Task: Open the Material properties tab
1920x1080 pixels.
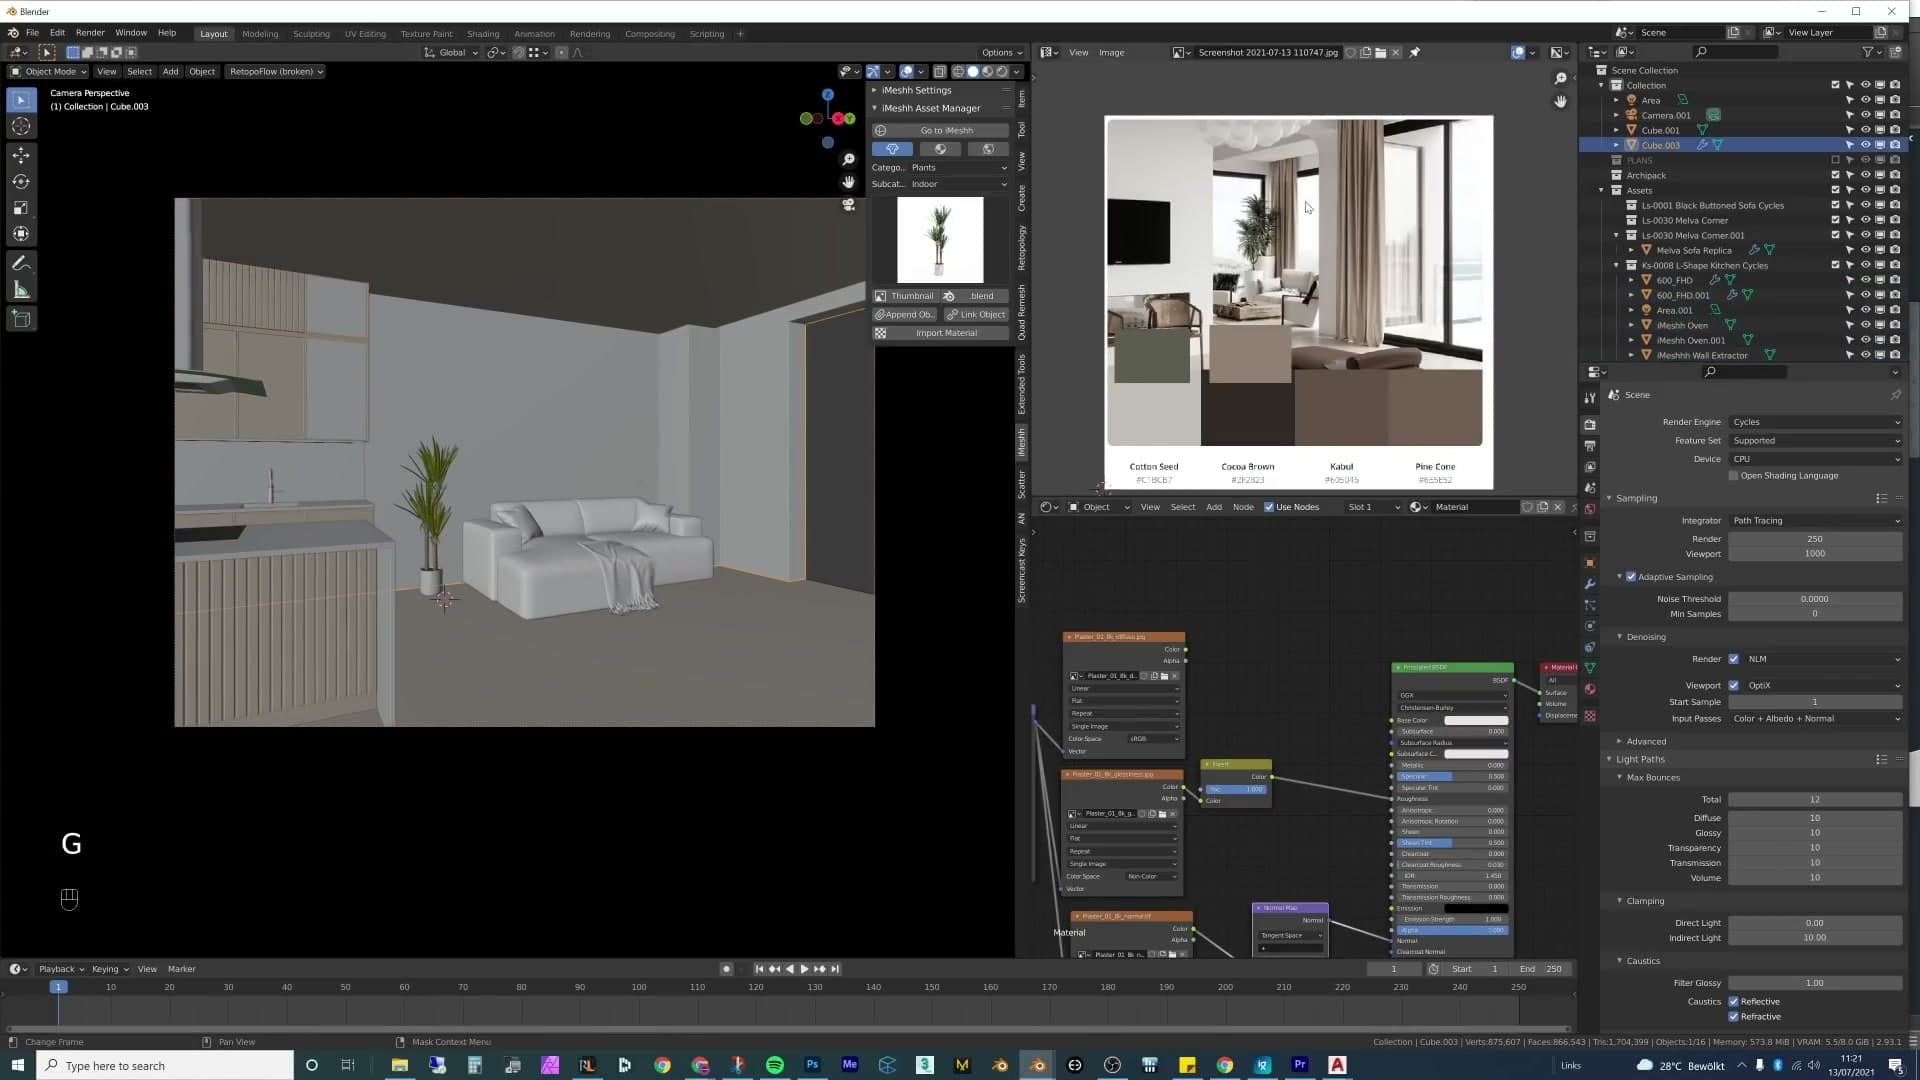Action: point(1590,689)
